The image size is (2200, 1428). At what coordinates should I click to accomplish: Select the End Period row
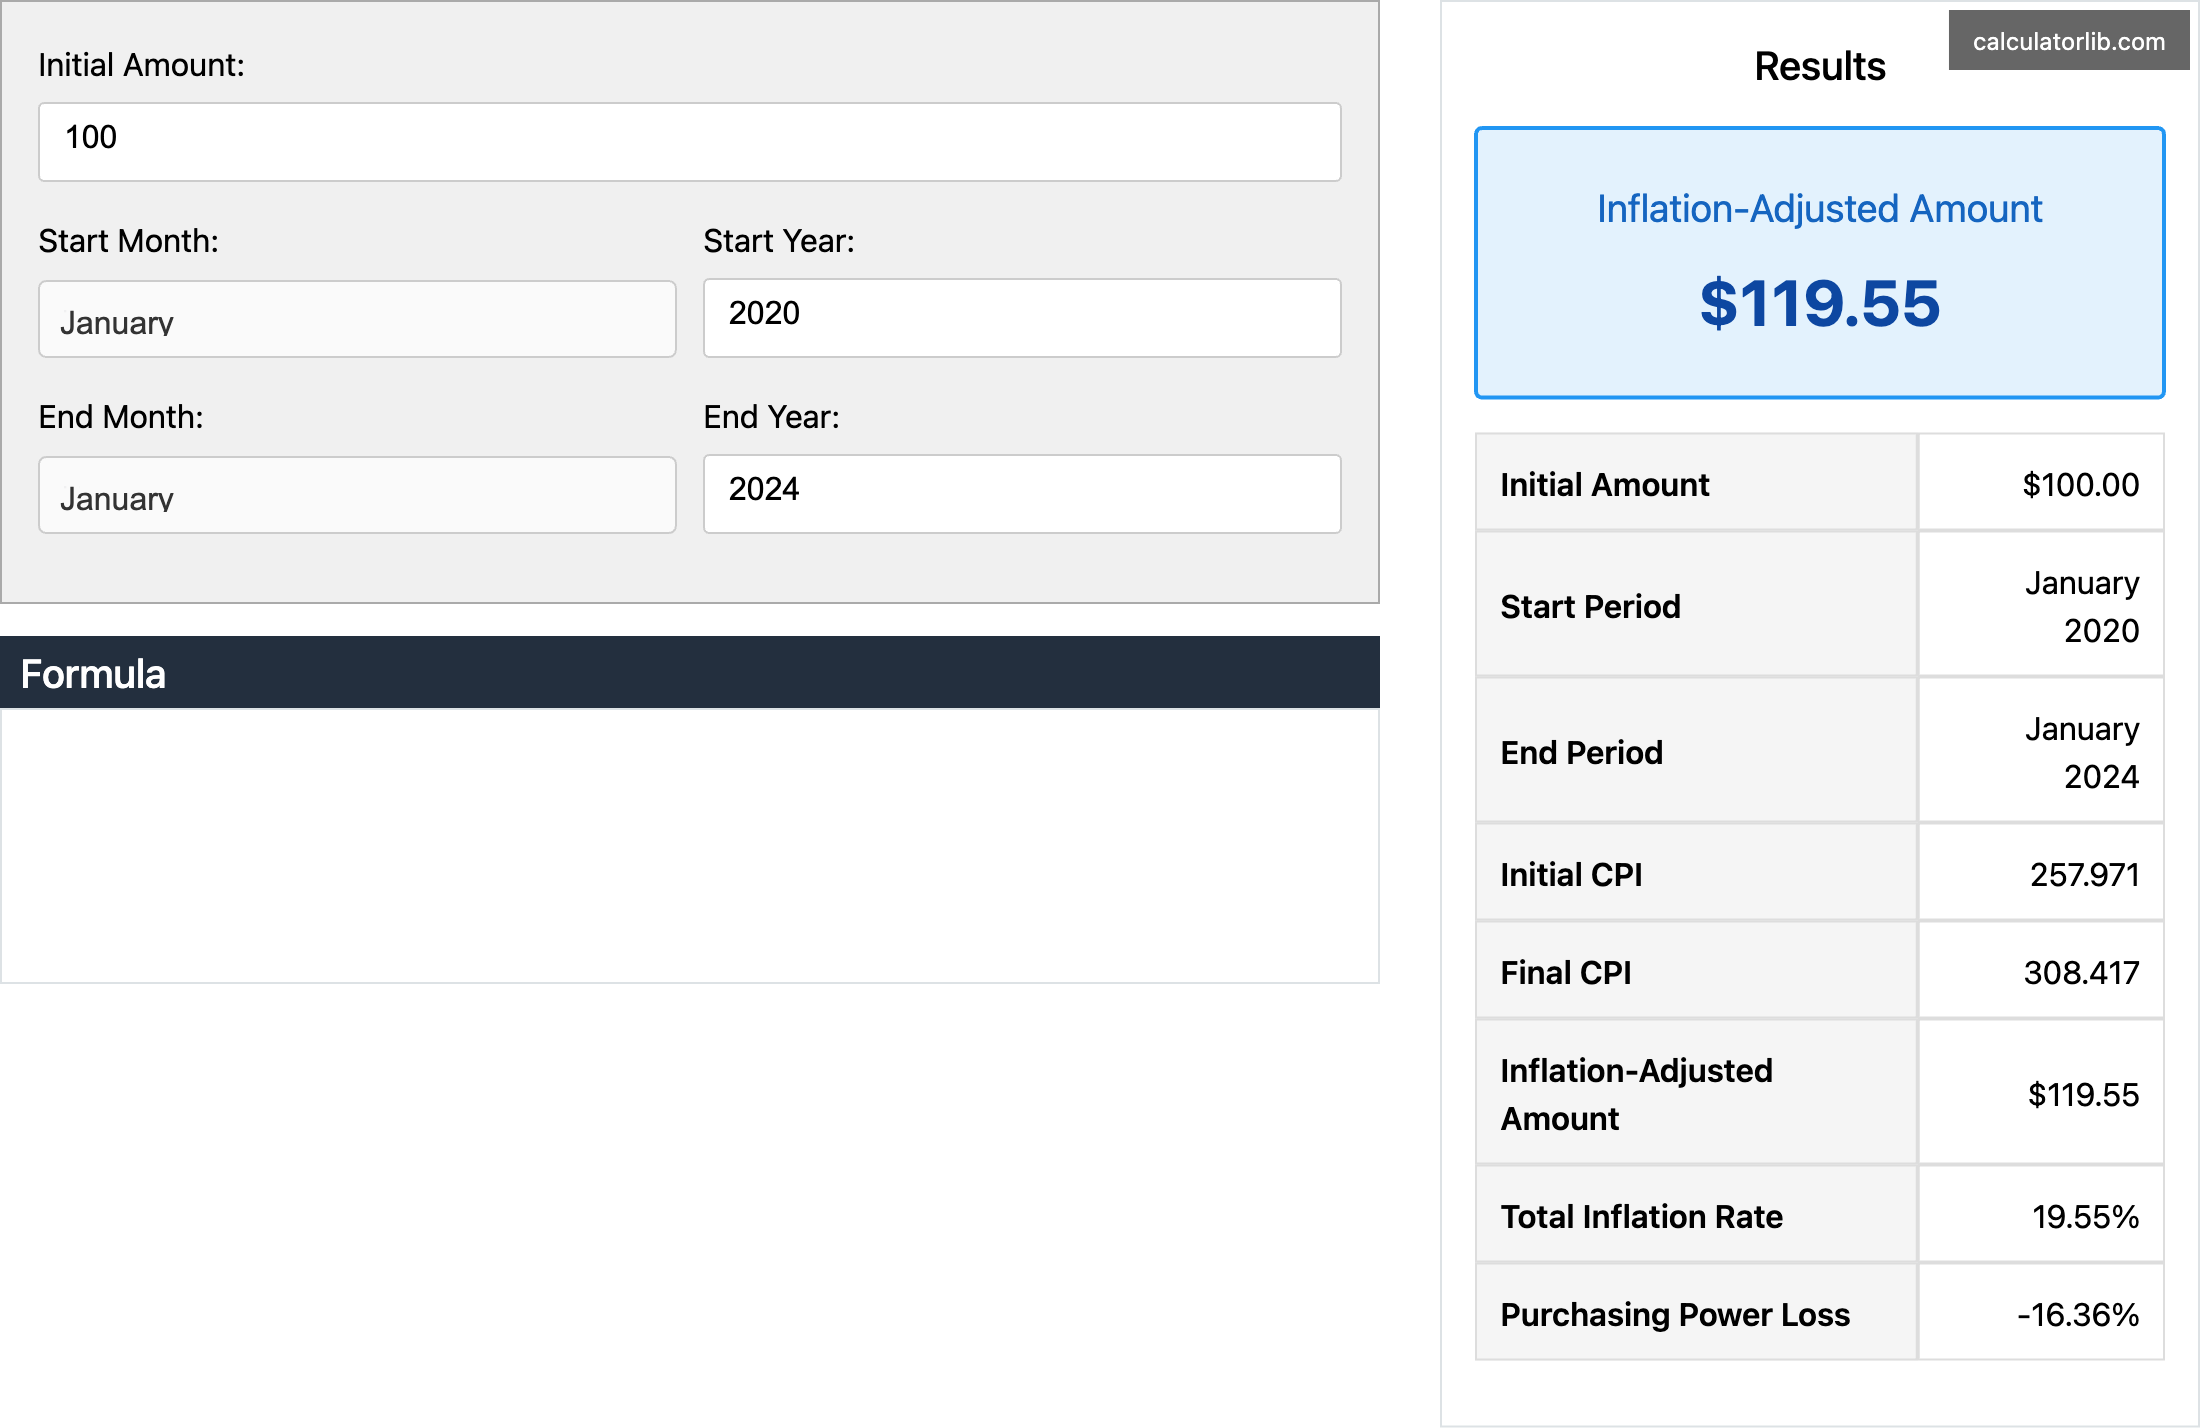click(1818, 750)
